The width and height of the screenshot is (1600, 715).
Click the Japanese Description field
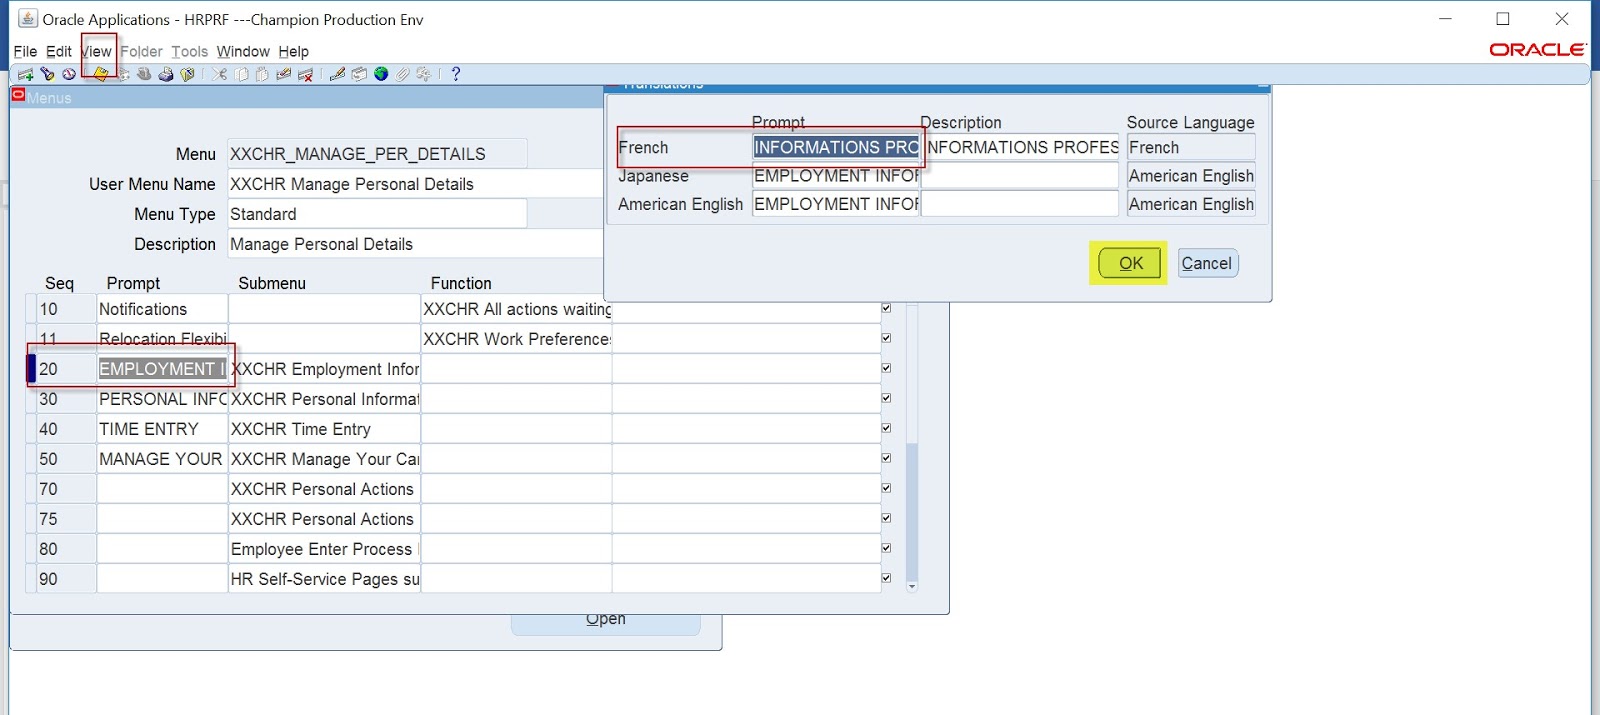pos(1020,176)
